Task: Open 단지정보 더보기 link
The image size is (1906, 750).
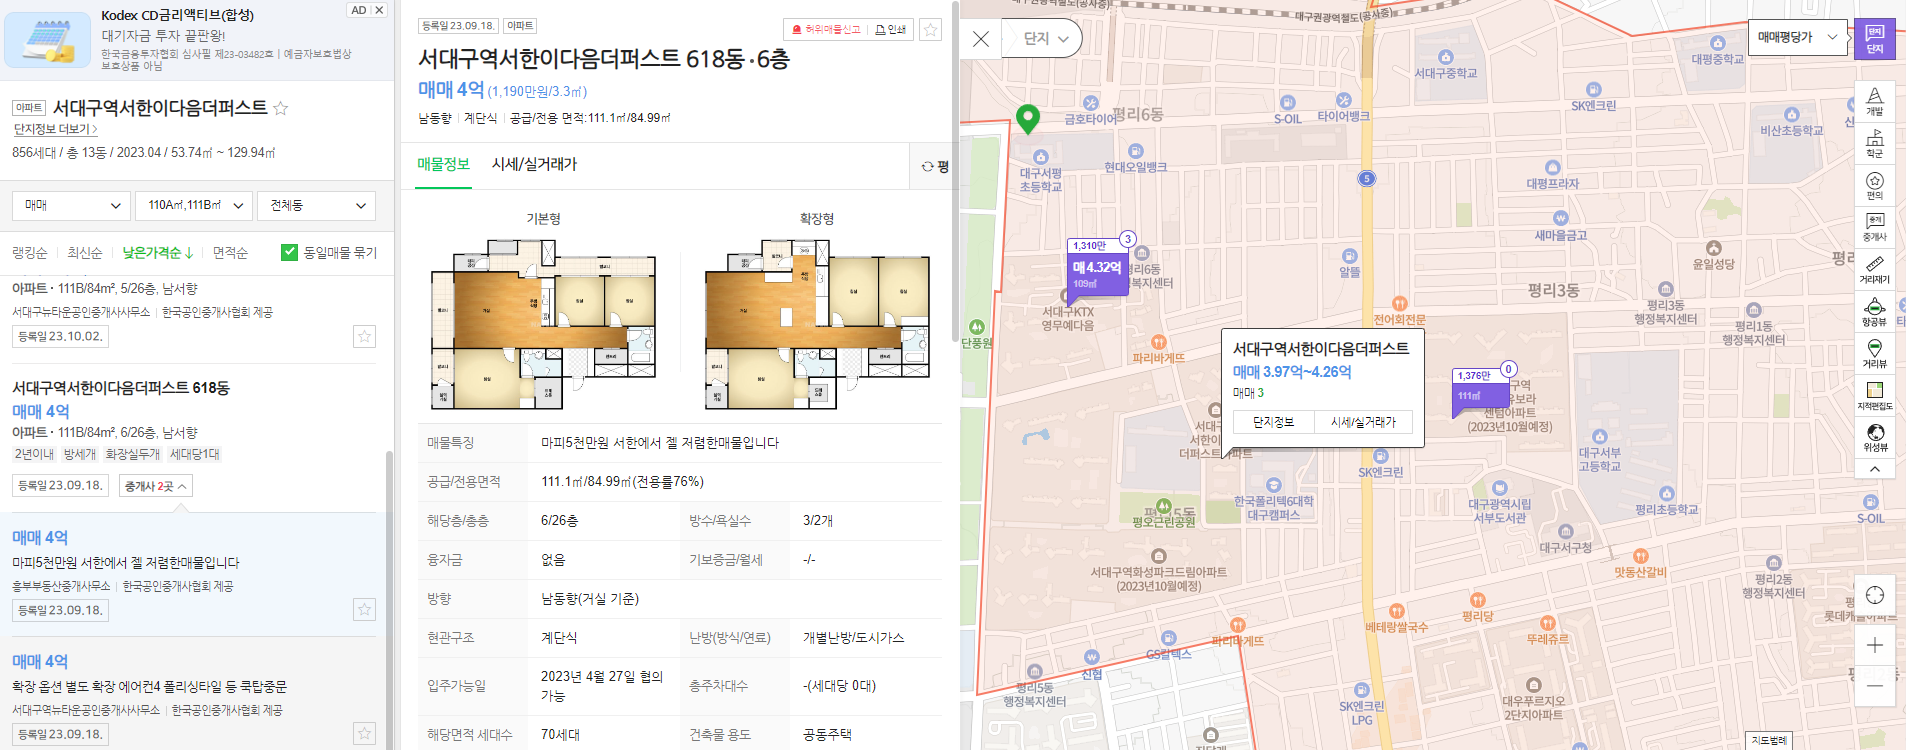Action: coord(55,129)
